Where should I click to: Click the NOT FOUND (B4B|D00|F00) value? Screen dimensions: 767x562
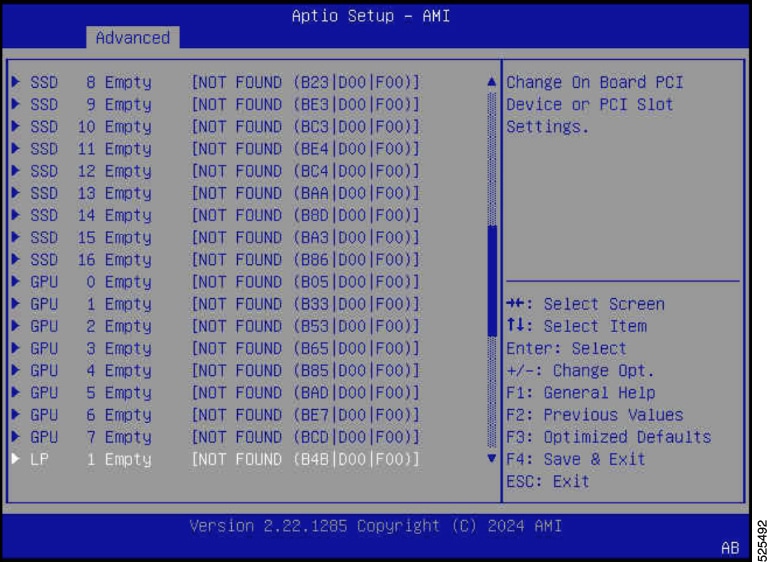coord(306,459)
